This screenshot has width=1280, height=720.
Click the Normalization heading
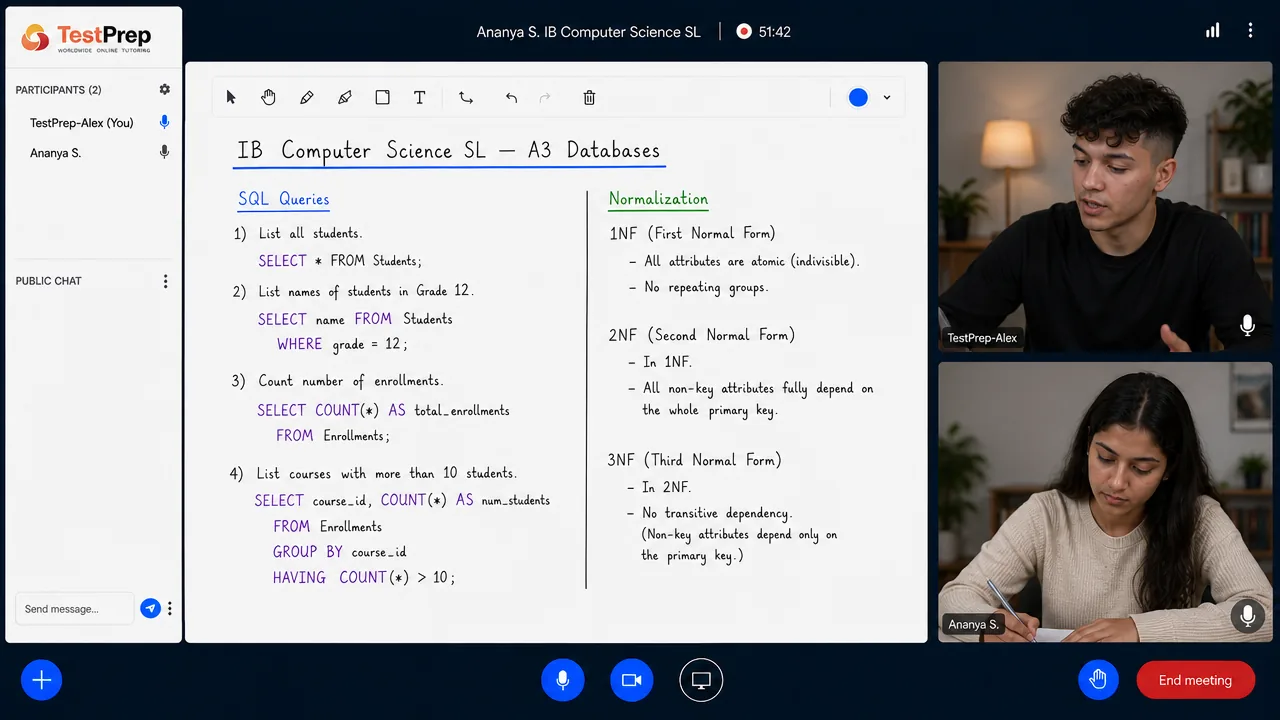pyautogui.click(x=658, y=199)
